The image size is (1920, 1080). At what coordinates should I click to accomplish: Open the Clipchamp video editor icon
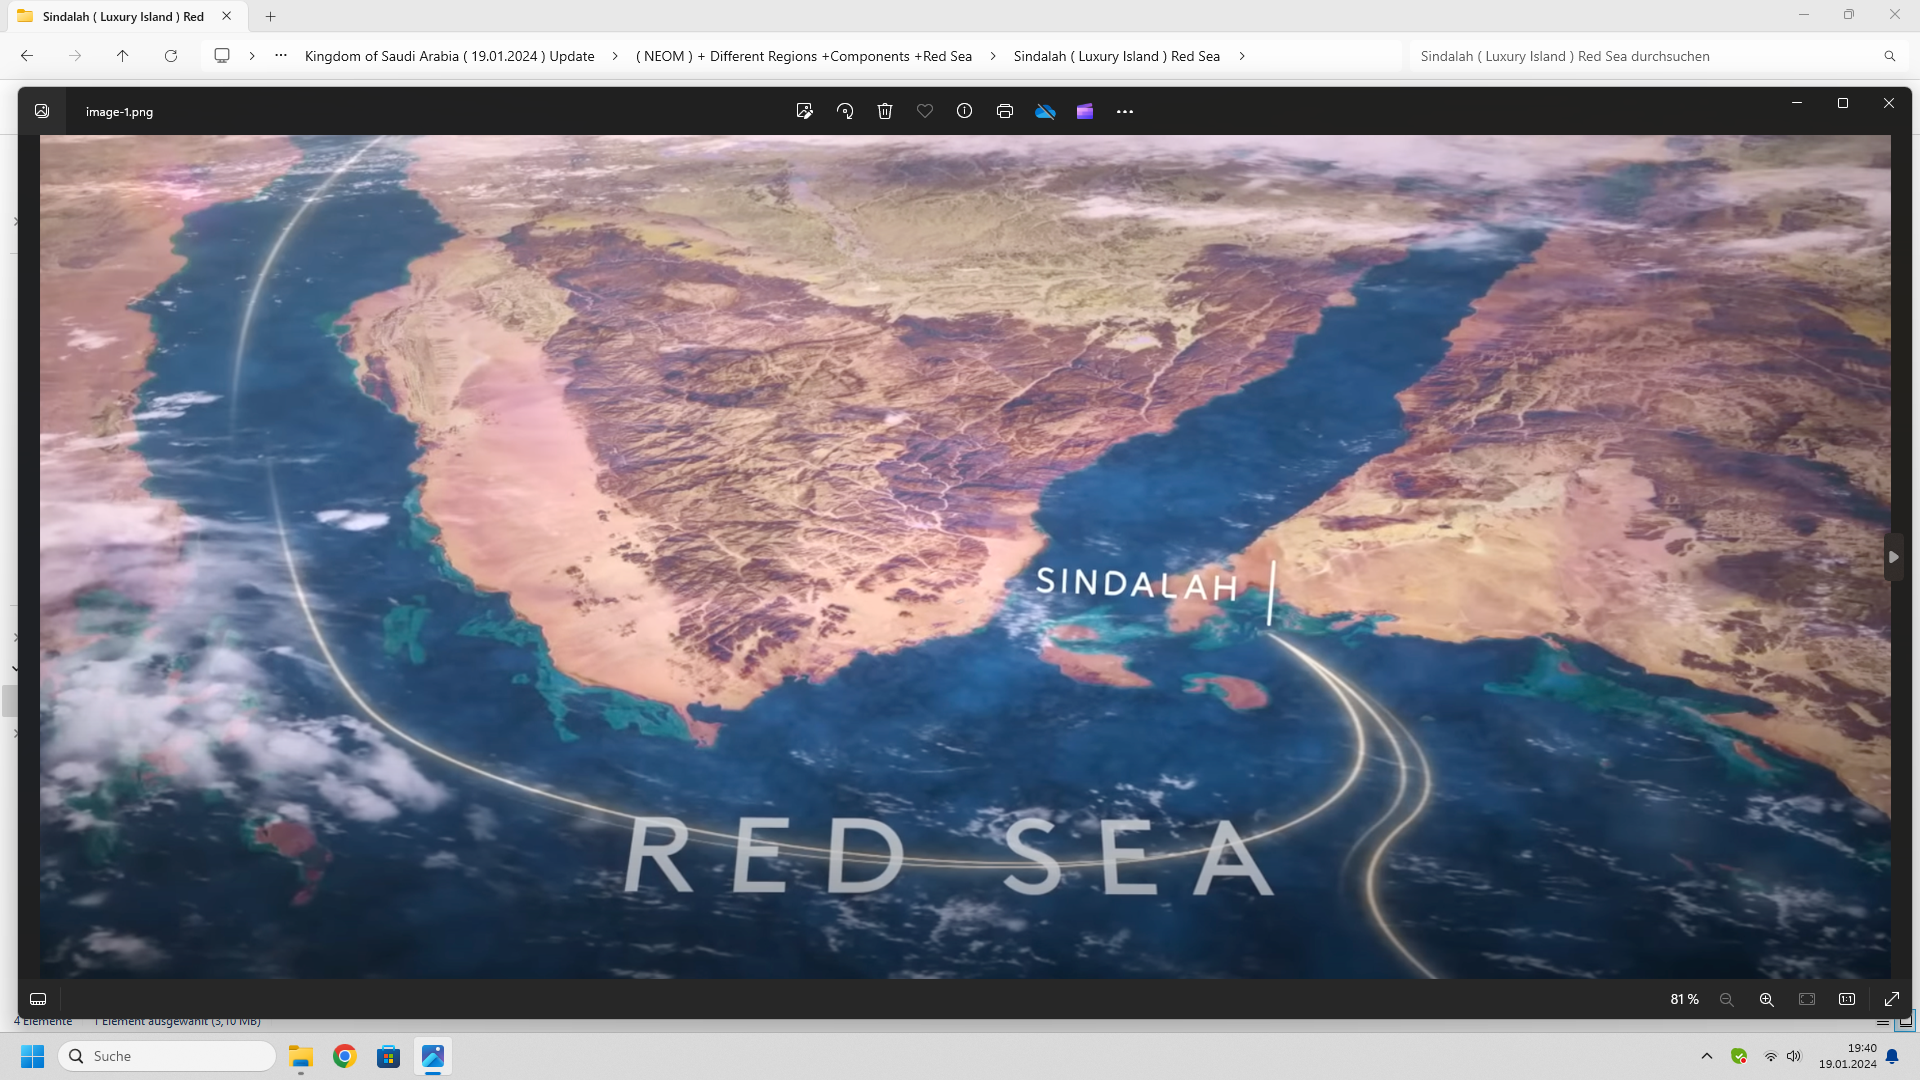[x=1085, y=111]
